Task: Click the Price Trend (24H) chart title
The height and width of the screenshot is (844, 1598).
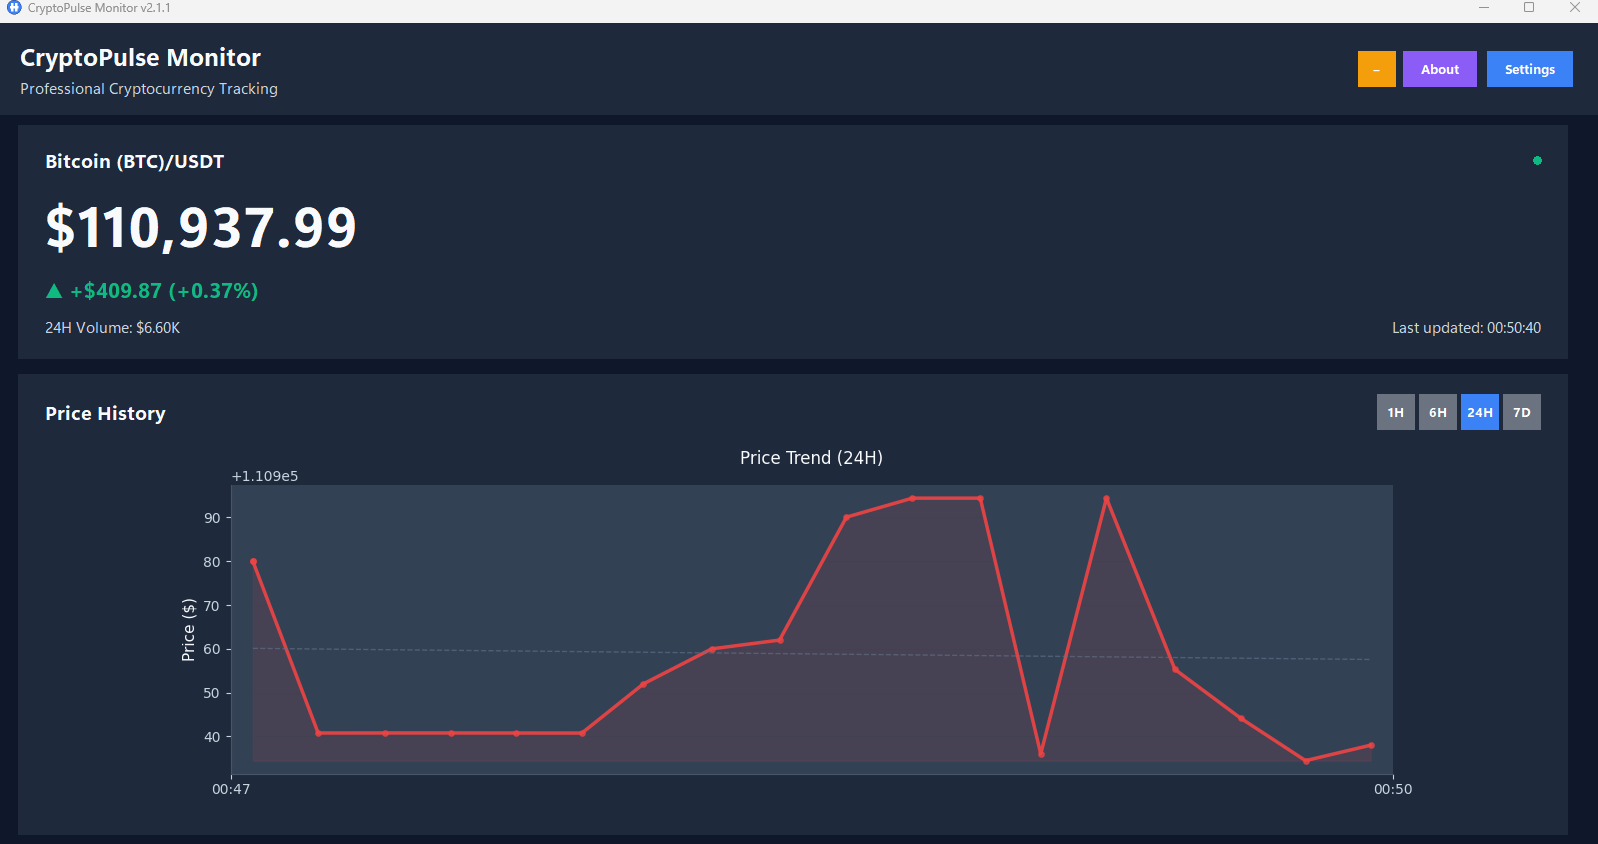Action: [811, 458]
